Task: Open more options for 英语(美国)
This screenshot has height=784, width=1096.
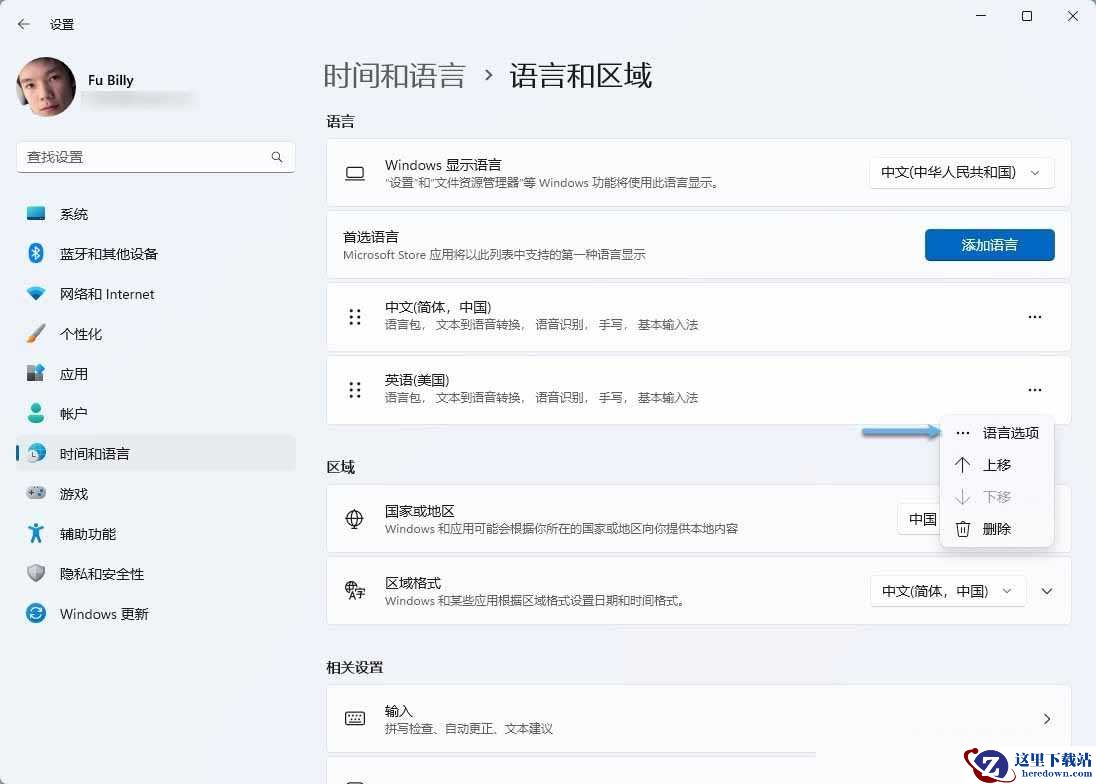Action: 1034,390
